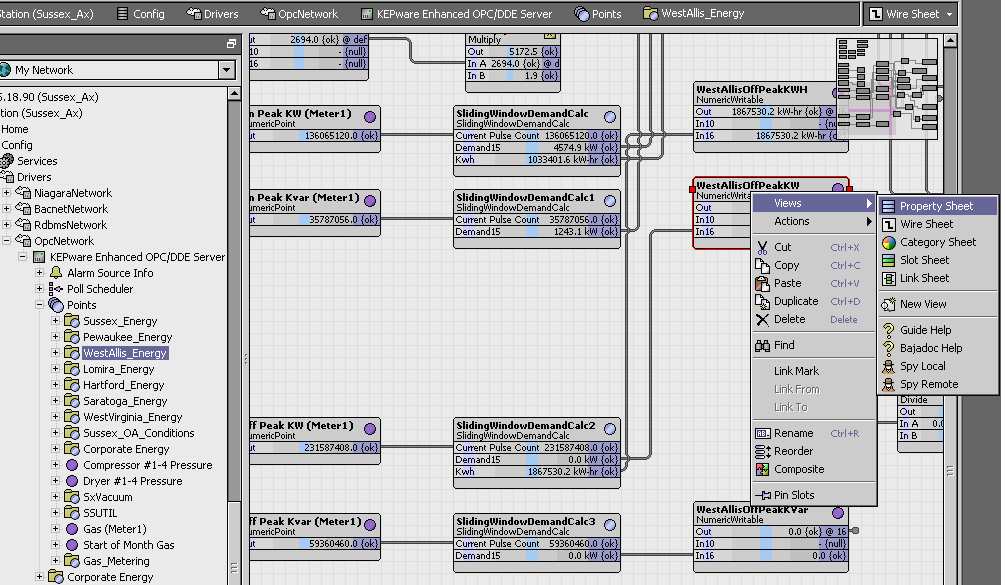Select Property Sheet from Views submenu
Screen dimensions: 1006x585
(x=936, y=206)
